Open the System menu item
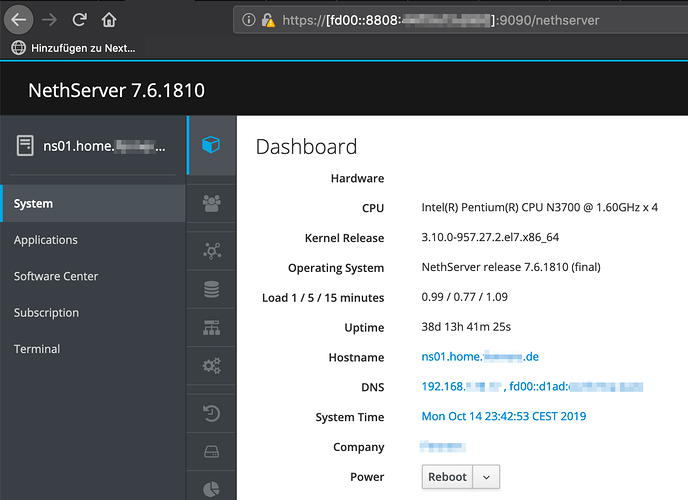The image size is (688, 500). [93, 204]
